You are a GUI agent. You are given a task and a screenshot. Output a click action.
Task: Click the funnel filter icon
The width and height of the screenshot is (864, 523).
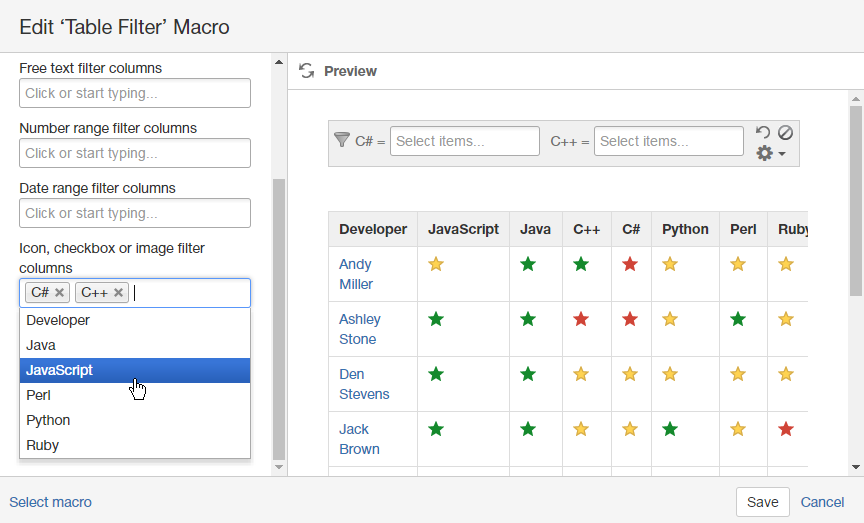coord(341,140)
